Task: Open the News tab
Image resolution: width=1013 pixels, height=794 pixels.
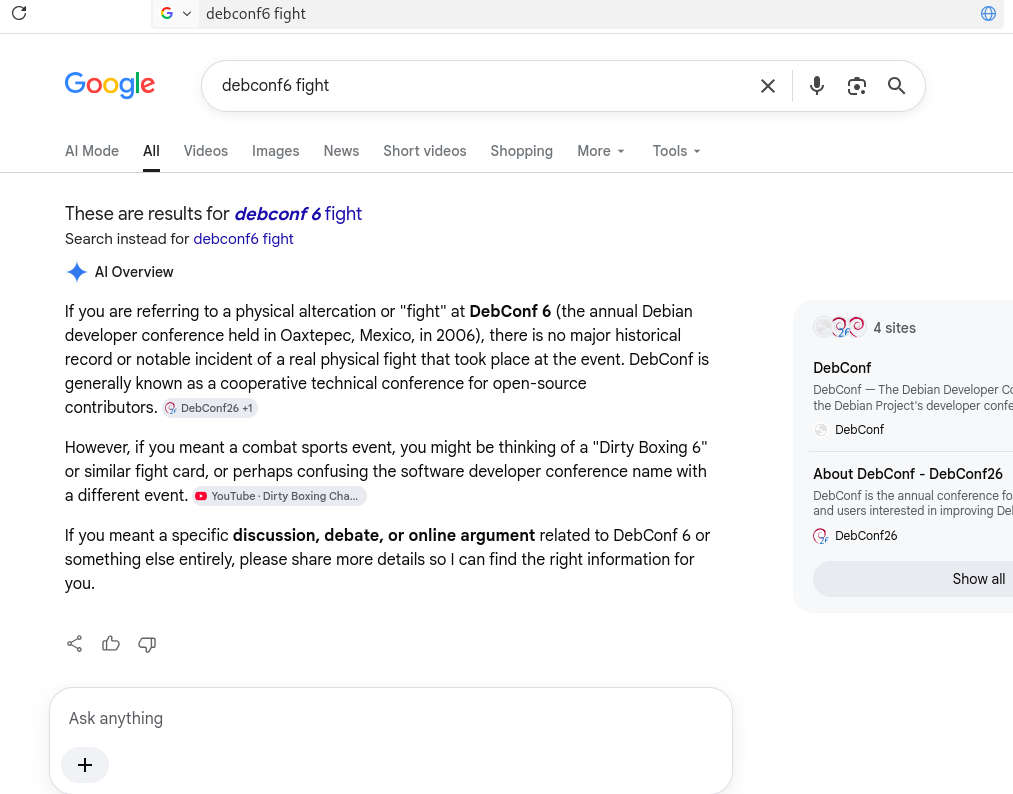Action: pos(341,151)
